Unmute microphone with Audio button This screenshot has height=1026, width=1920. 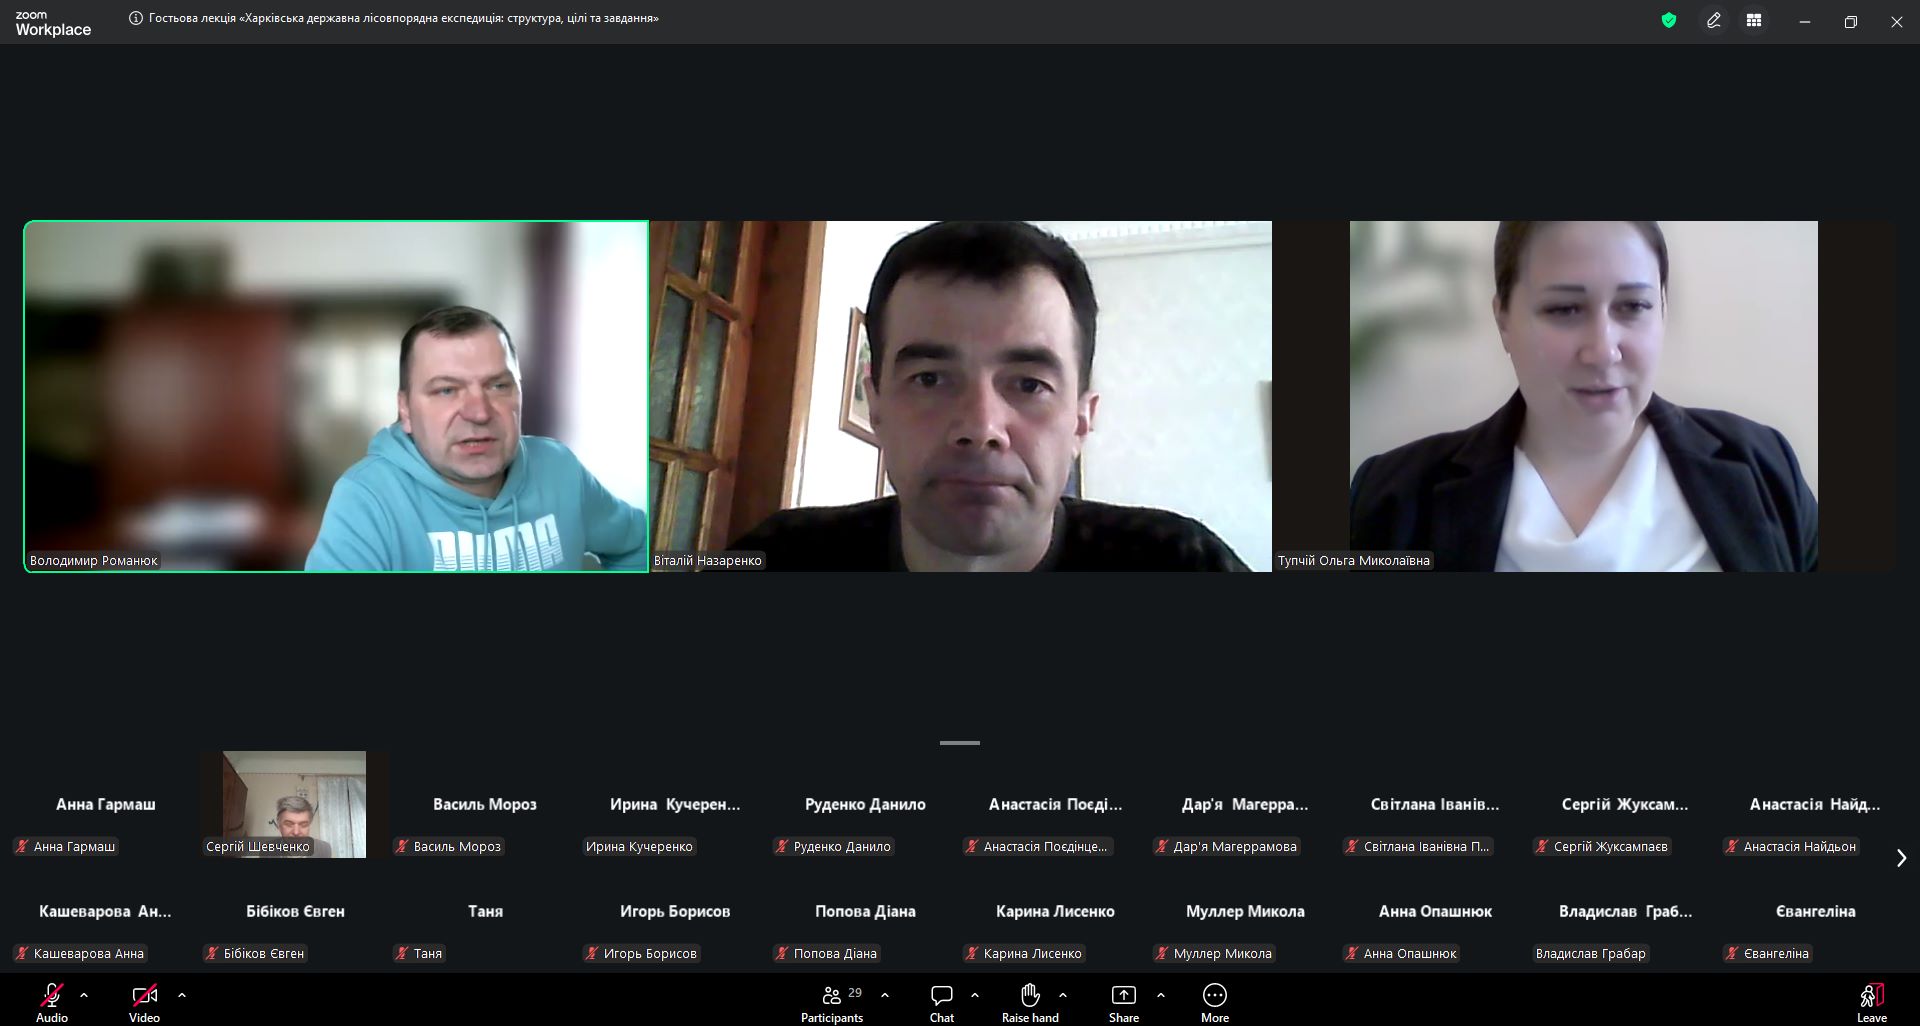(52, 1002)
